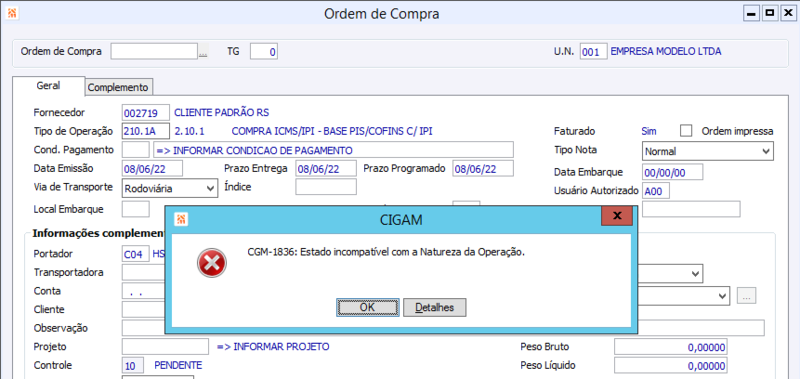This screenshot has width=800, height=379.
Task: Click the CGM-1836 error message text
Action: 386,251
